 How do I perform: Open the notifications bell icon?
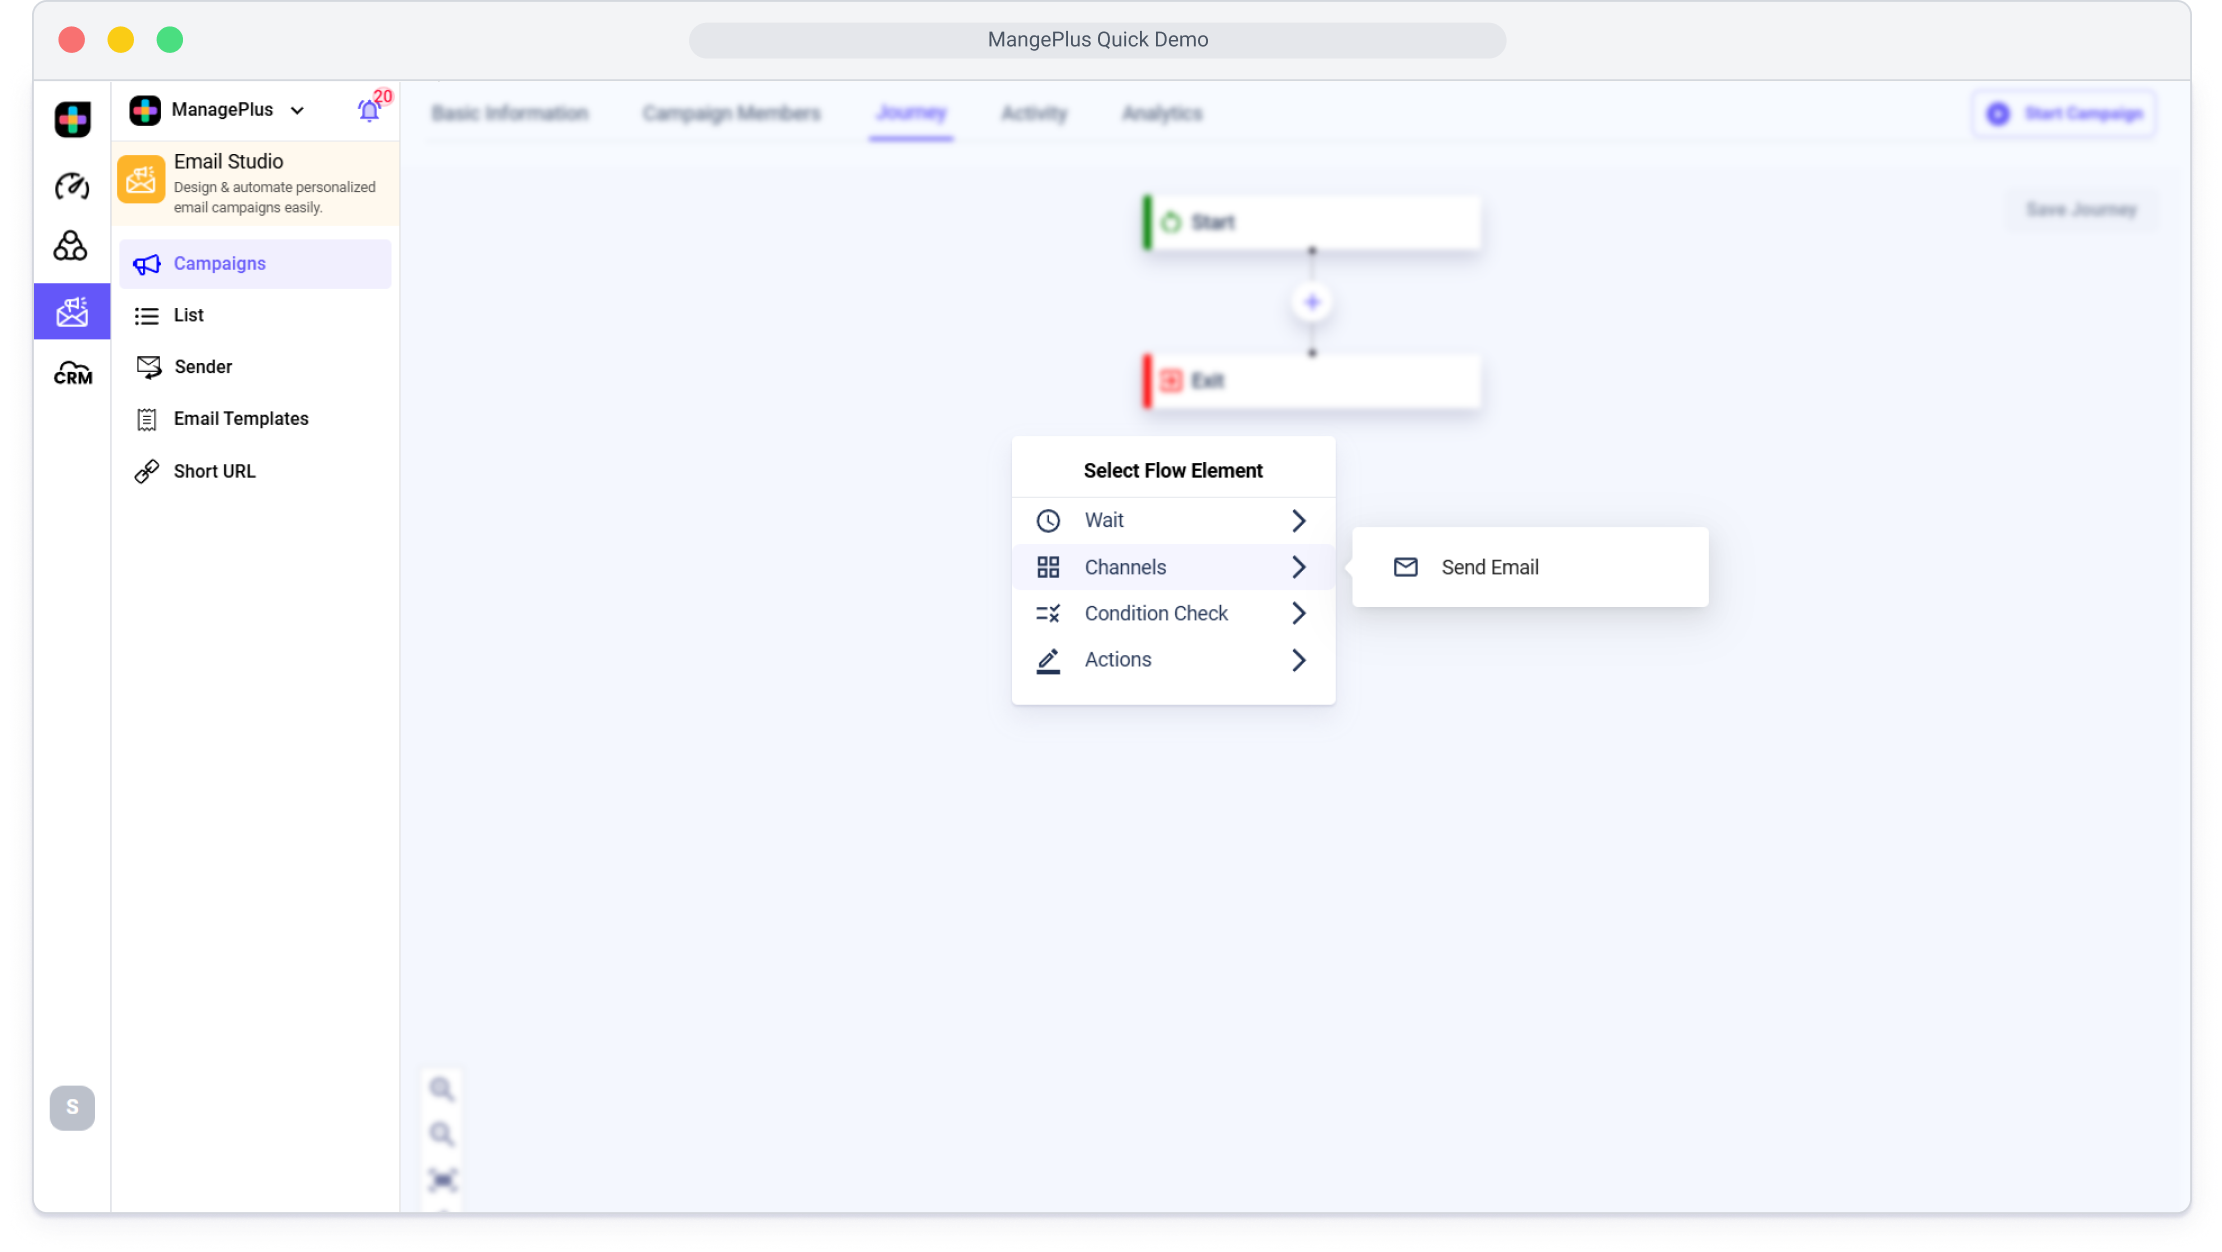click(x=369, y=110)
